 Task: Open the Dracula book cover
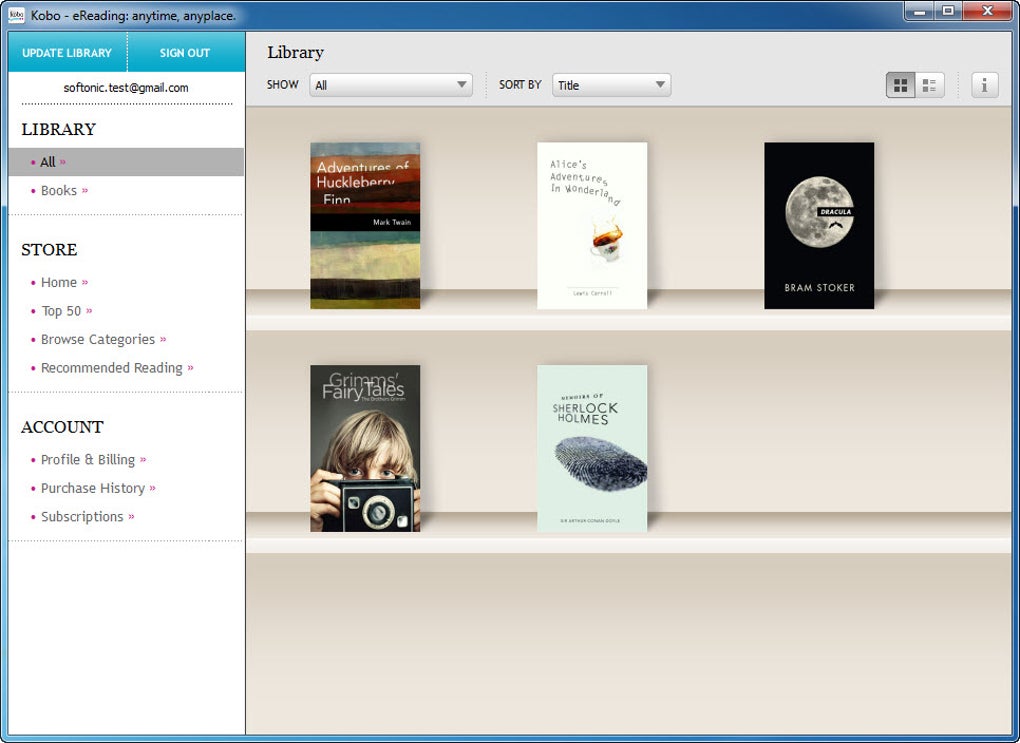coord(819,226)
